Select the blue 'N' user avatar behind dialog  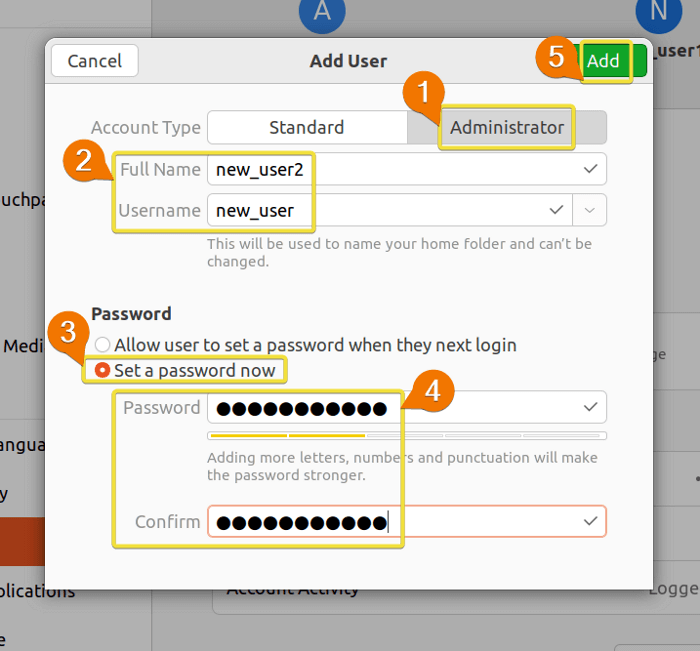coord(658,13)
